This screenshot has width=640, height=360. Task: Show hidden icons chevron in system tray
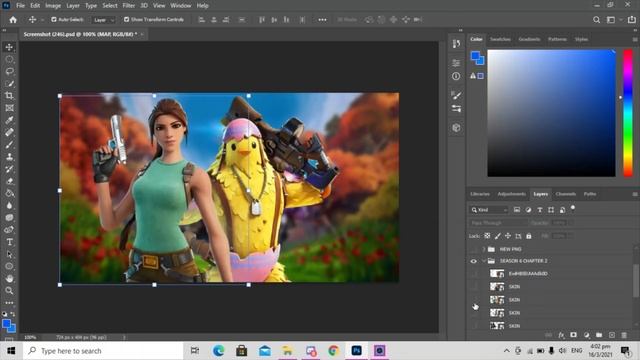(507, 351)
